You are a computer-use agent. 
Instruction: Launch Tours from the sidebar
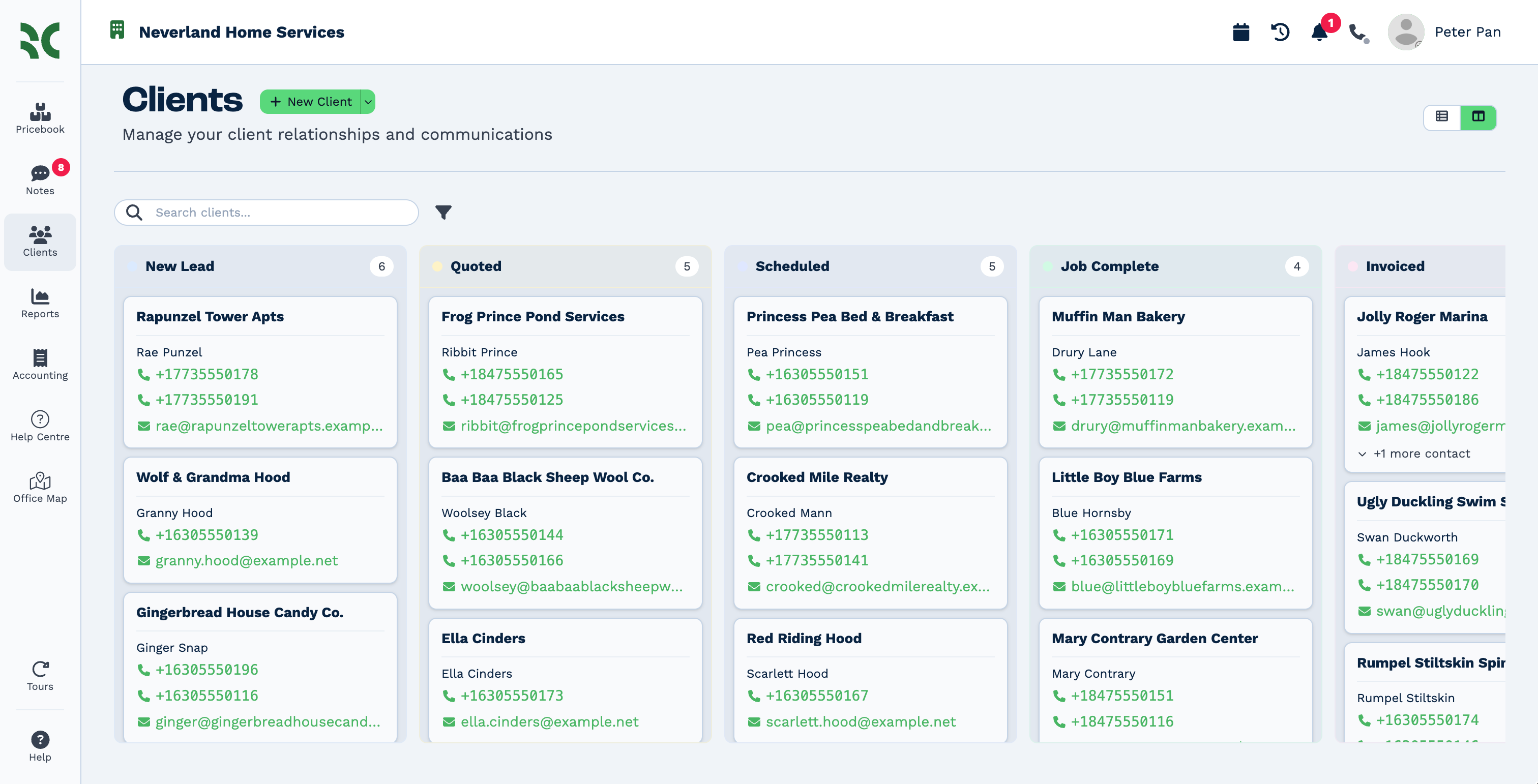pos(40,676)
